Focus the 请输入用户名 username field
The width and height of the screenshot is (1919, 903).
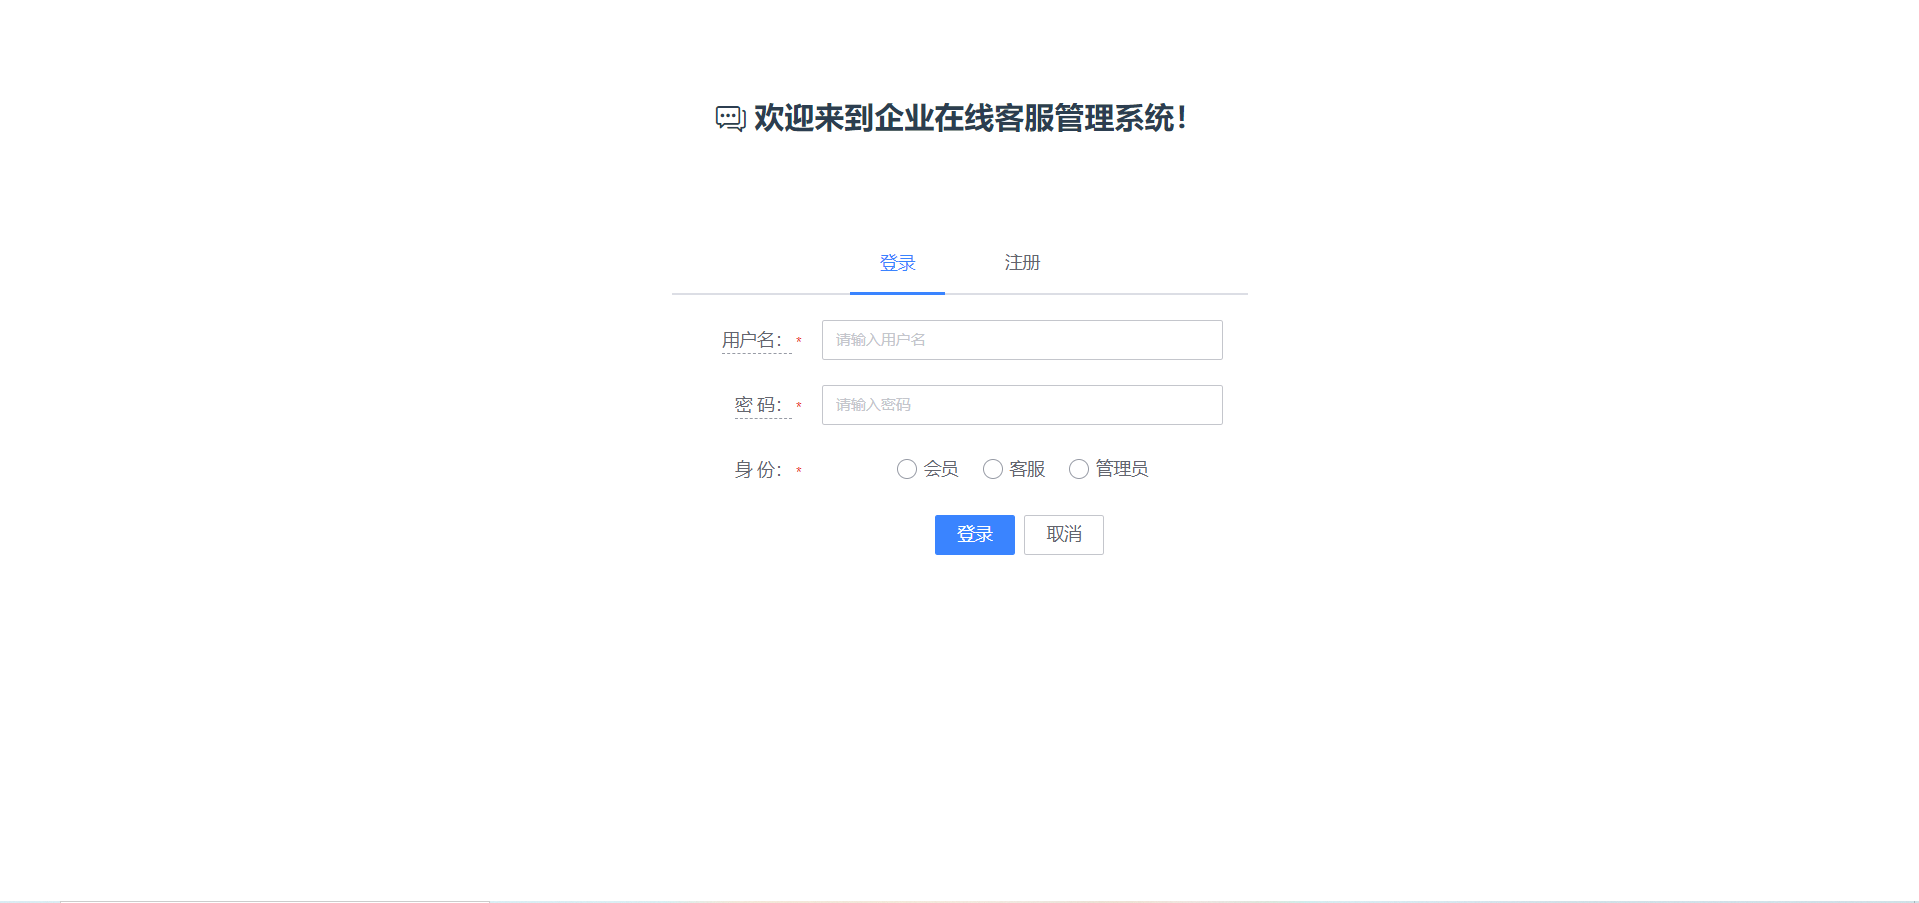point(1022,340)
